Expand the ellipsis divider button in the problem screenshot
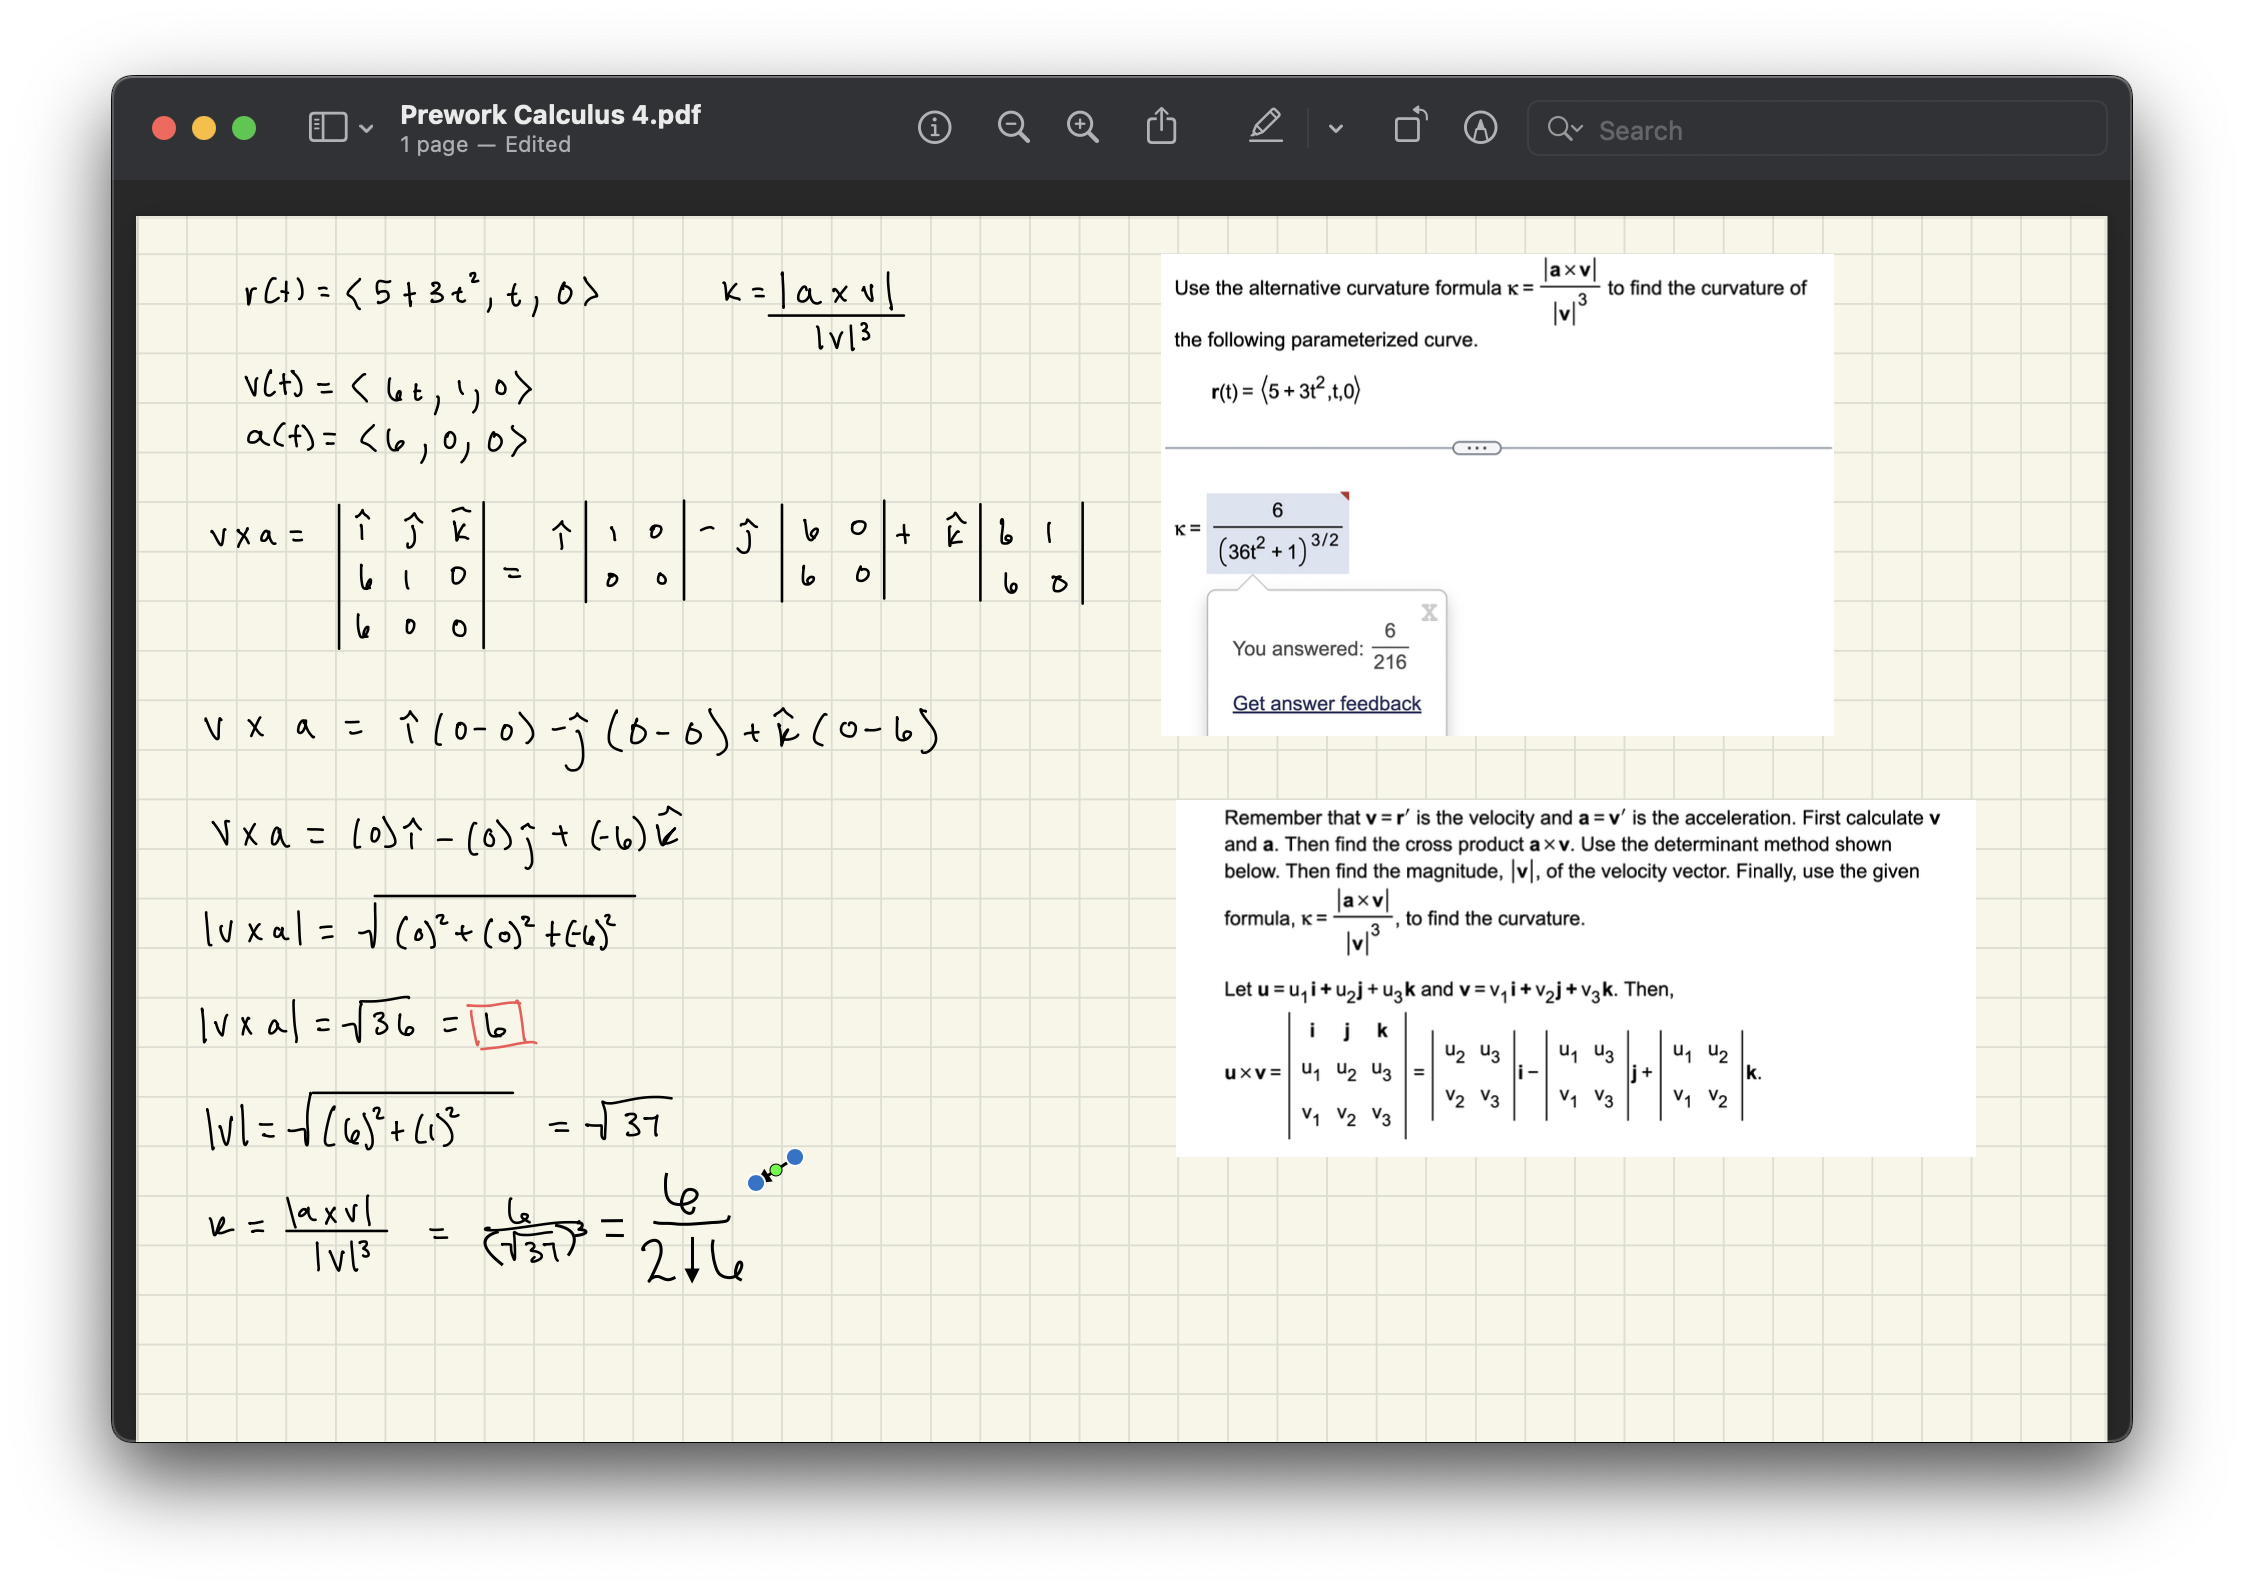The height and width of the screenshot is (1590, 2244). [1476, 448]
